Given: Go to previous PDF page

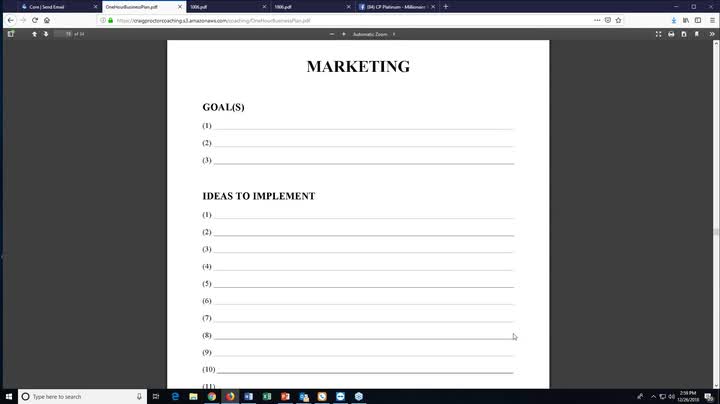Looking at the screenshot, I should coord(35,34).
